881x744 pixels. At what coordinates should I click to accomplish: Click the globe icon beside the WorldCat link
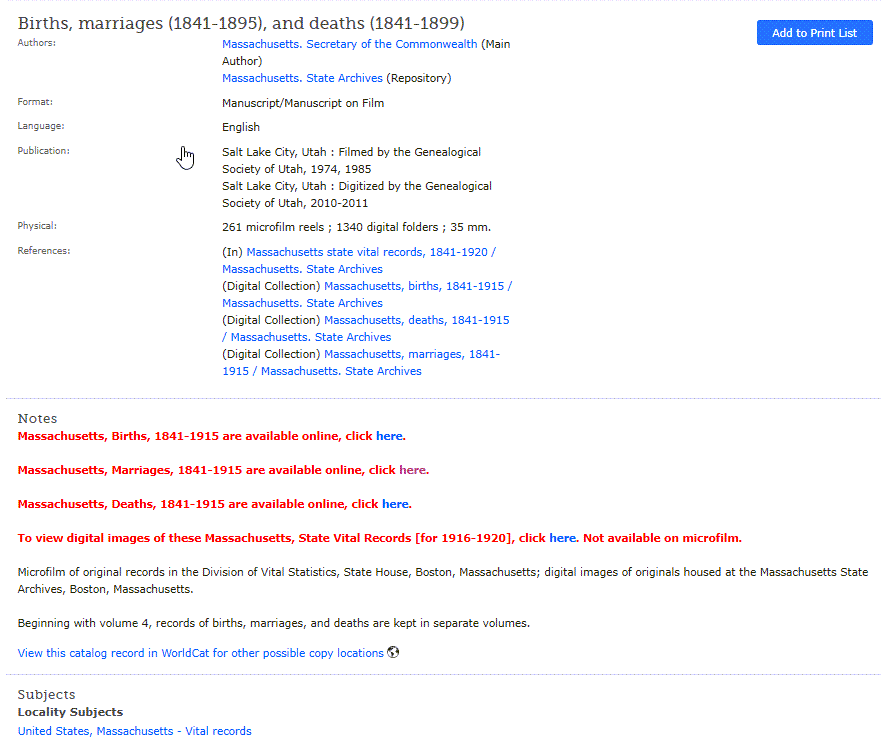click(x=393, y=653)
